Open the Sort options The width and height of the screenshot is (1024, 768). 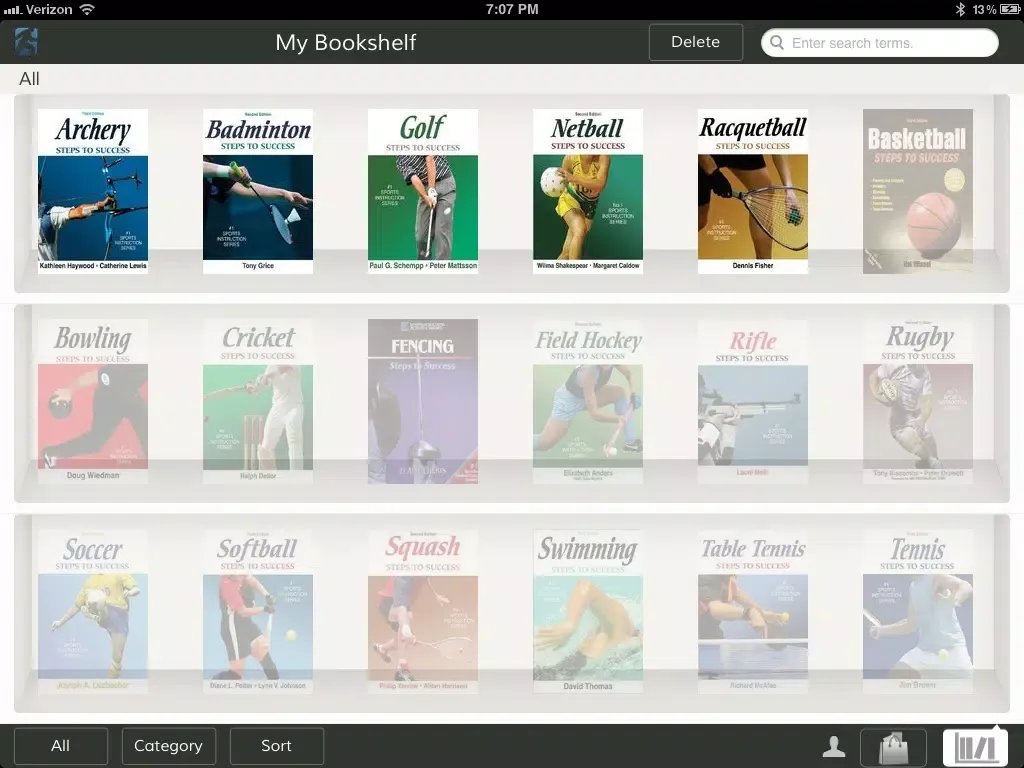tap(277, 746)
